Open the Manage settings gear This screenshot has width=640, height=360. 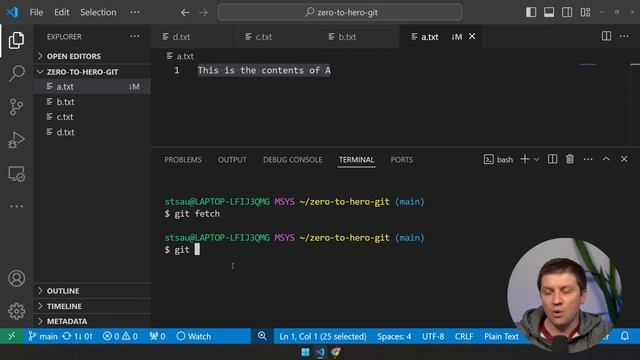pos(16,311)
